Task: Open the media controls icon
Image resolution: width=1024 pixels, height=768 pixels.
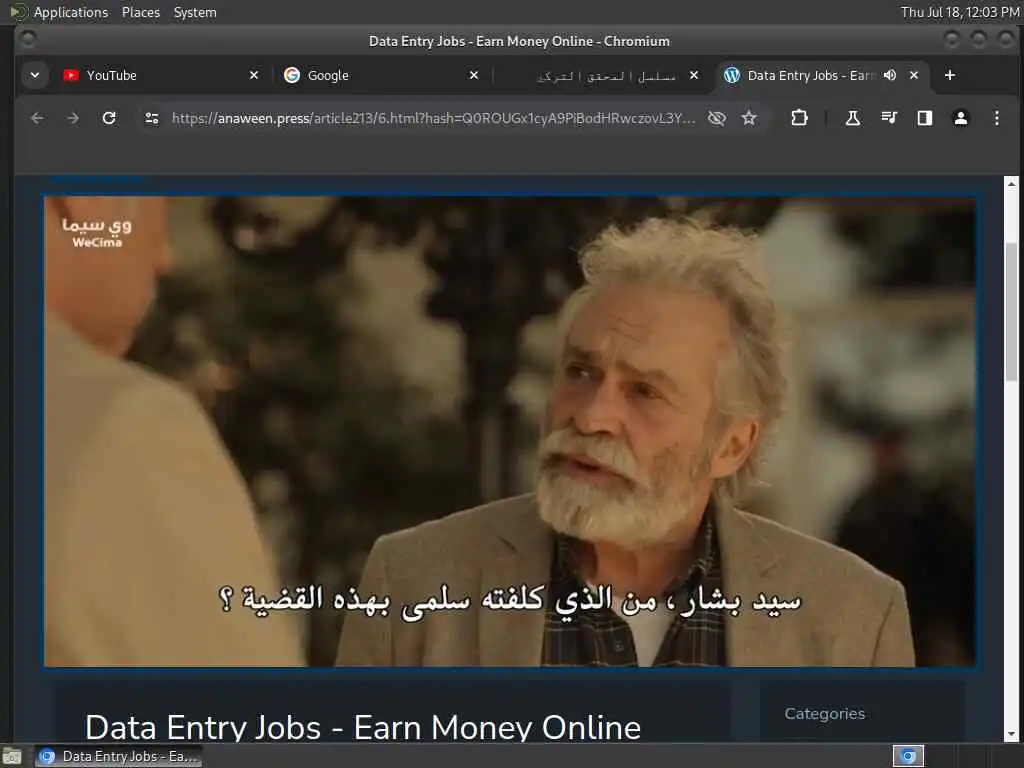Action: [x=889, y=118]
